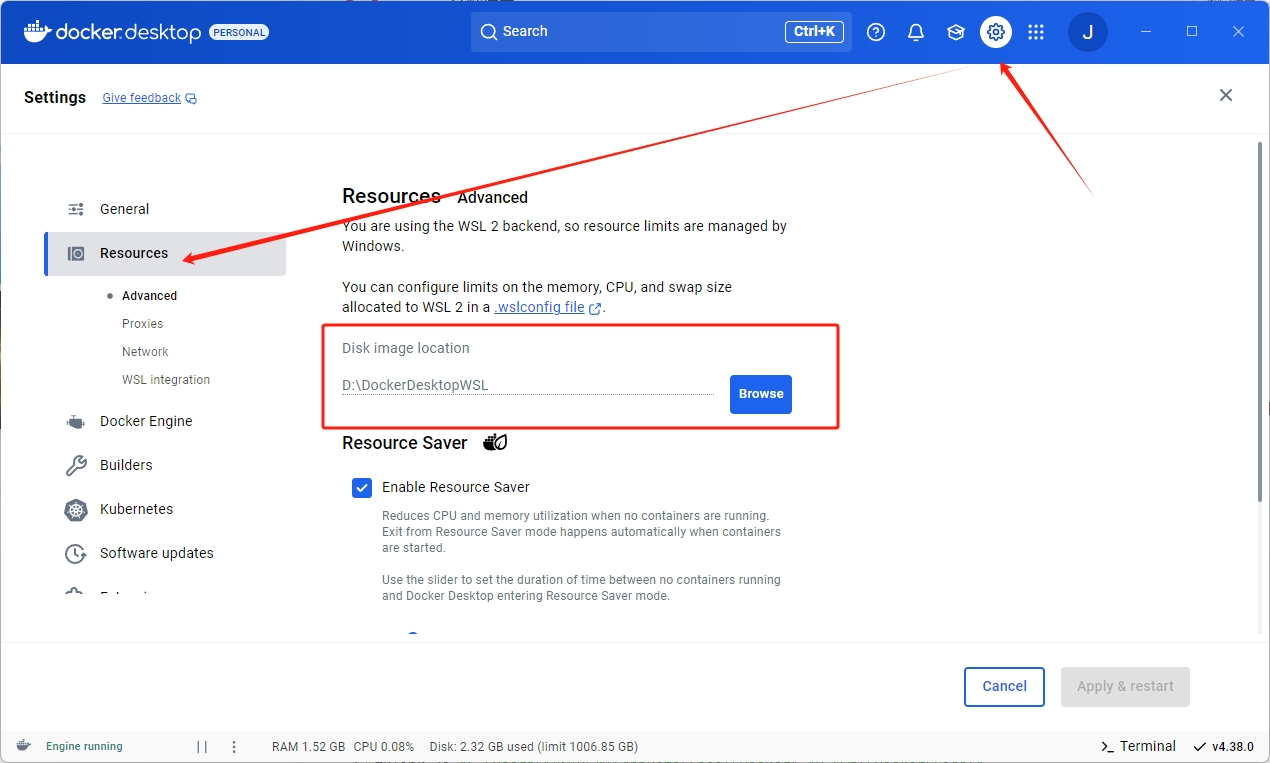Click the Ctrl+K shortcut badge

(814, 32)
